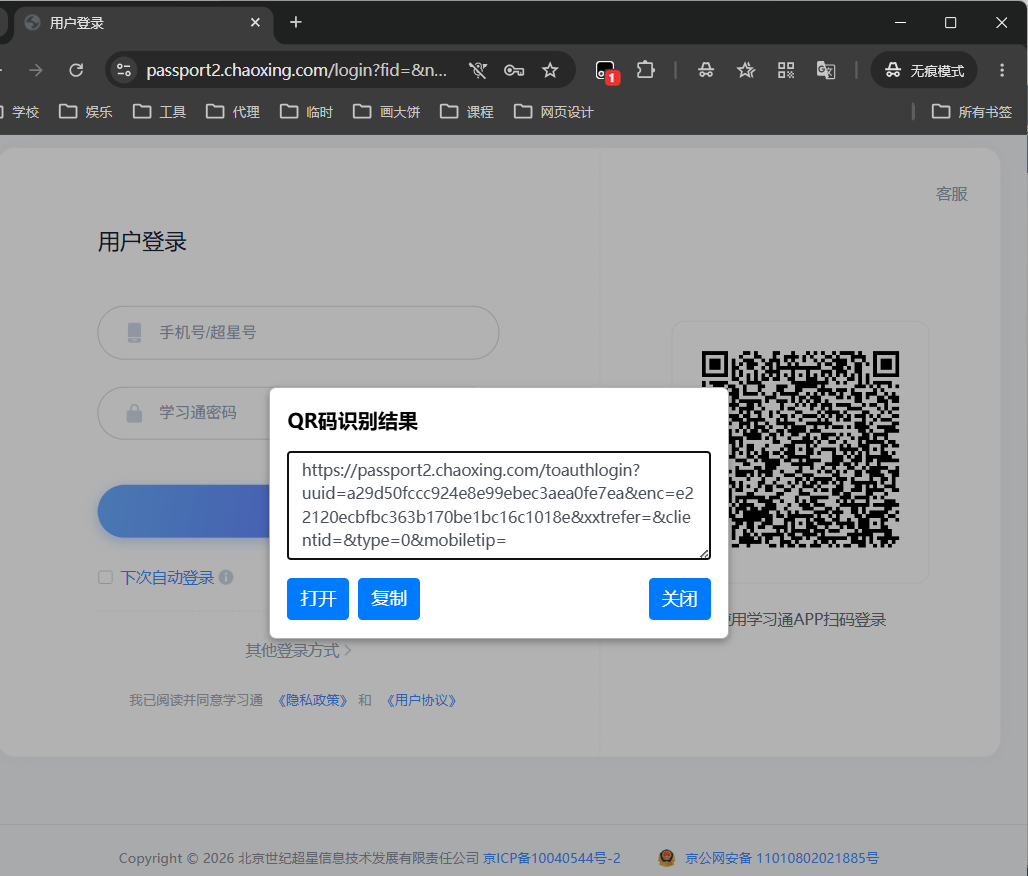Open the 代理 bookmark folder
The image size is (1028, 876).
(x=233, y=112)
